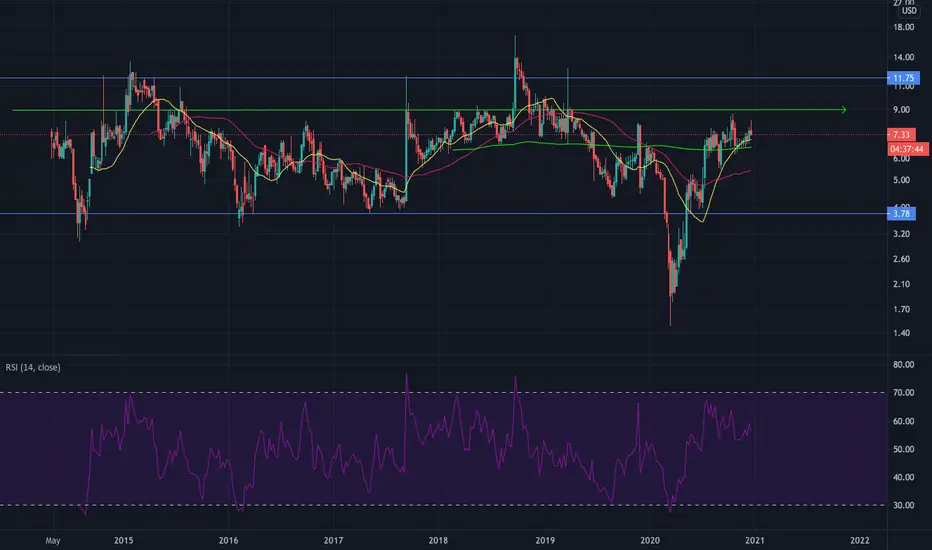The image size is (932, 550).
Task: Click the 2022 label on time axis
Action: [x=859, y=540]
